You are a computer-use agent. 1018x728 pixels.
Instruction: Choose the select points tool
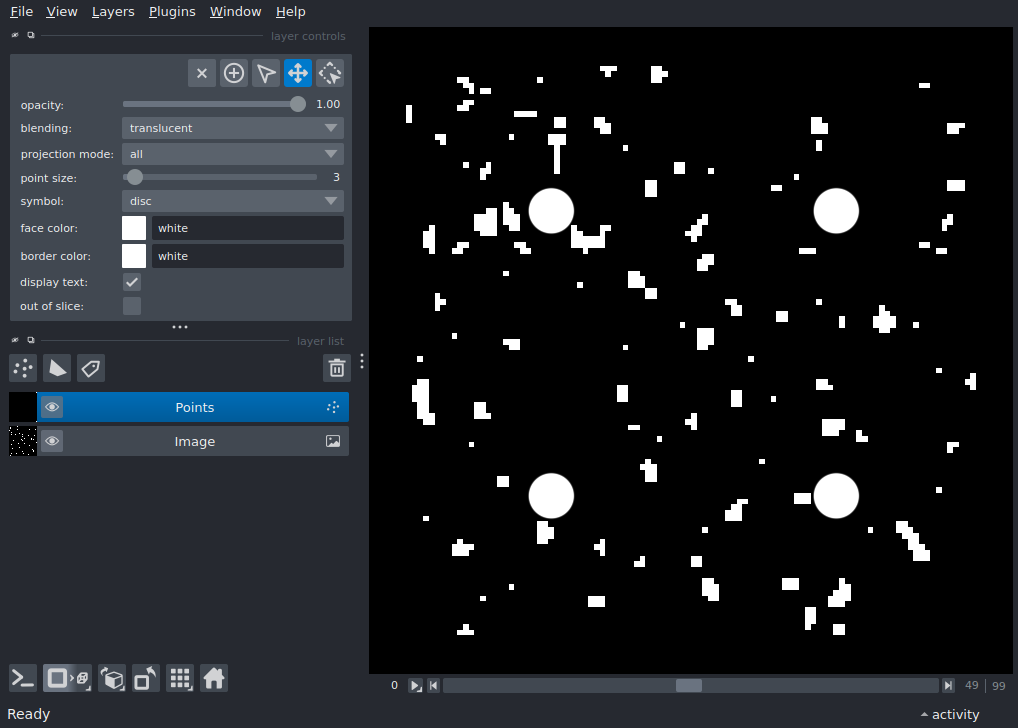[266, 73]
